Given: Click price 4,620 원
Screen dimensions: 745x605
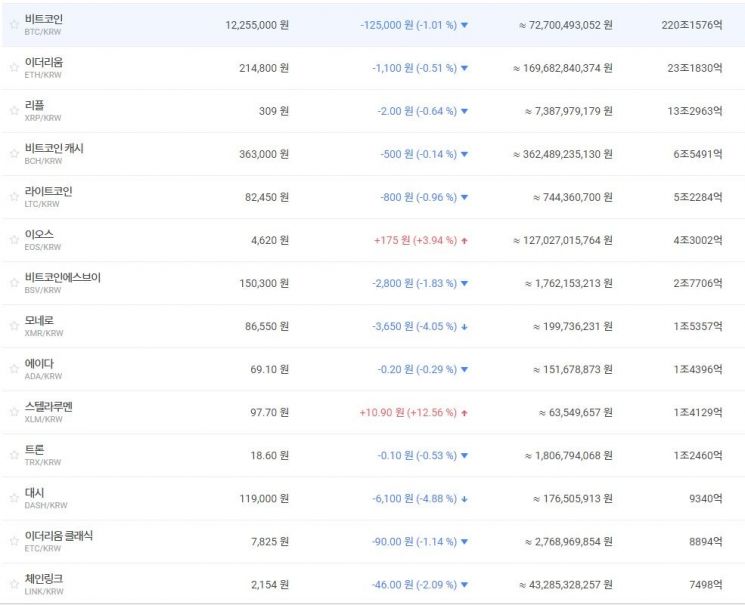Looking at the screenshot, I should (270, 240).
